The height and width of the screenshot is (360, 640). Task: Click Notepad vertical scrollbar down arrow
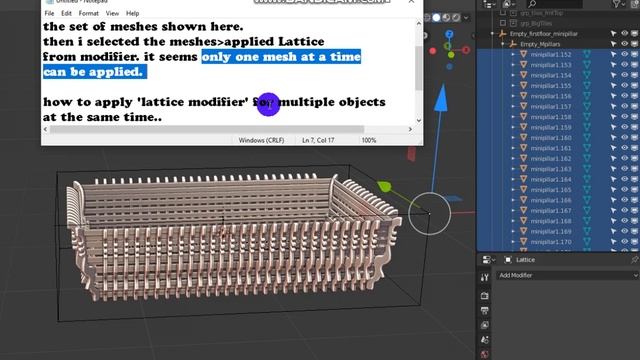point(419,120)
